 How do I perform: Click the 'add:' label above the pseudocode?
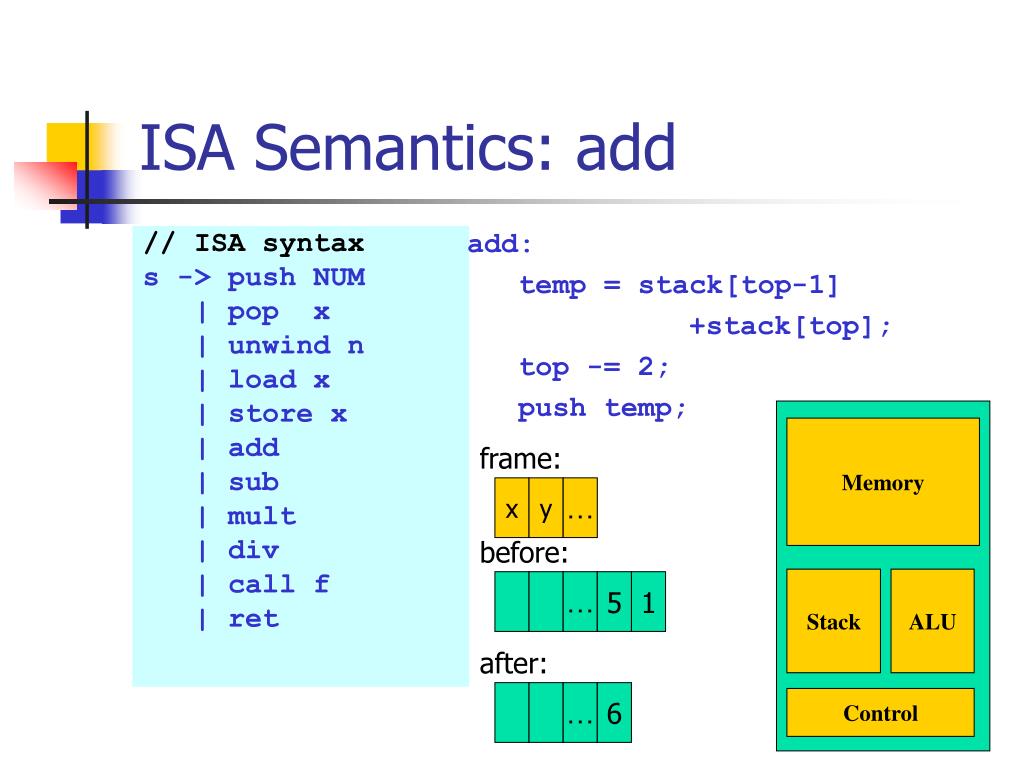[x=500, y=244]
